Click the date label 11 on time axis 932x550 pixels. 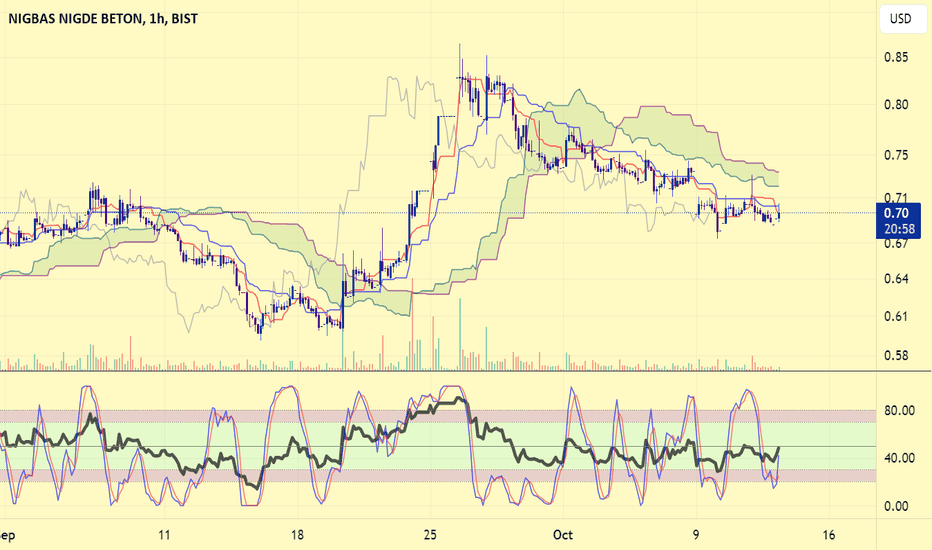pyautogui.click(x=164, y=535)
